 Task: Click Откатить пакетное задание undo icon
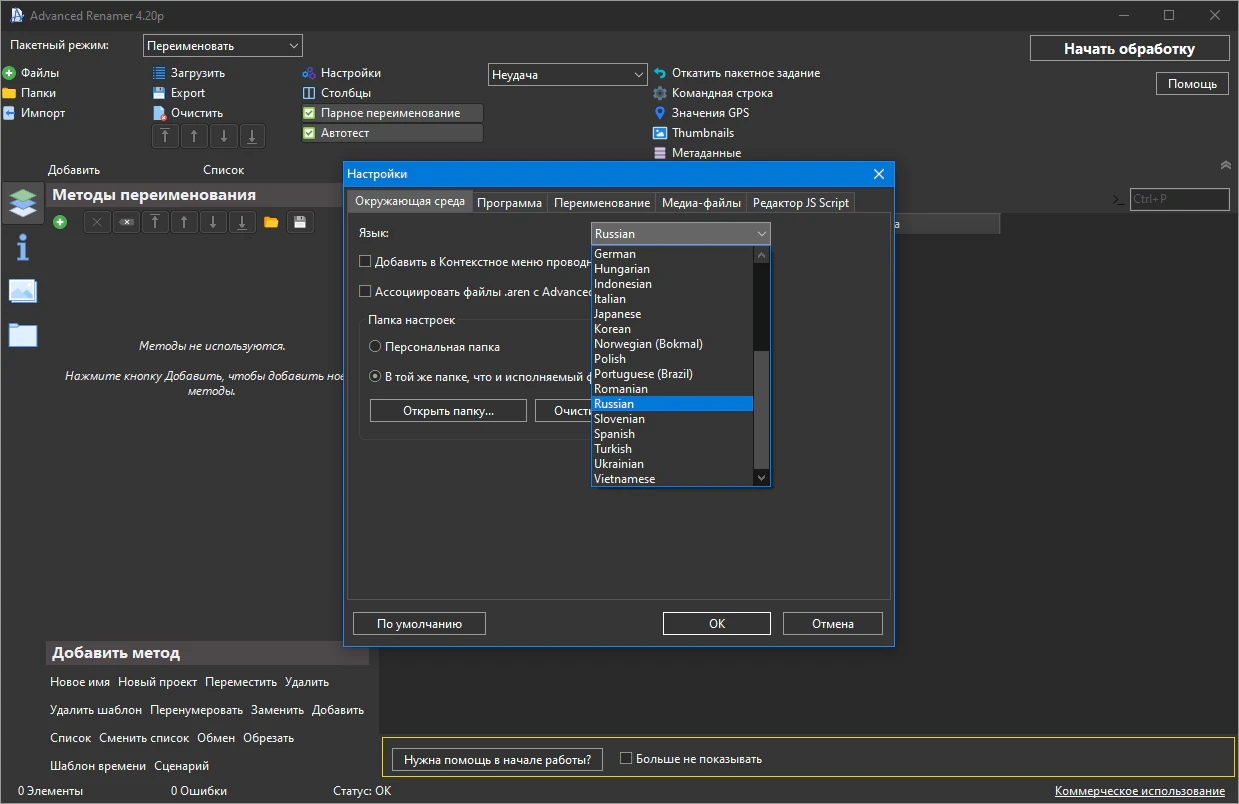click(660, 73)
